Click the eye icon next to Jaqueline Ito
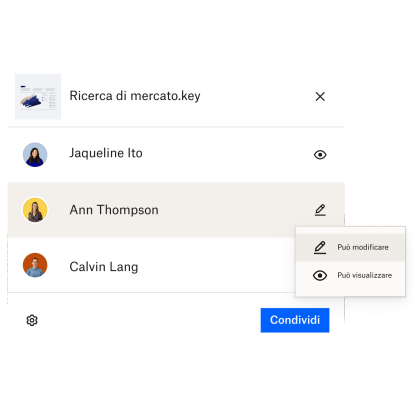414x414 pixels. tap(320, 155)
